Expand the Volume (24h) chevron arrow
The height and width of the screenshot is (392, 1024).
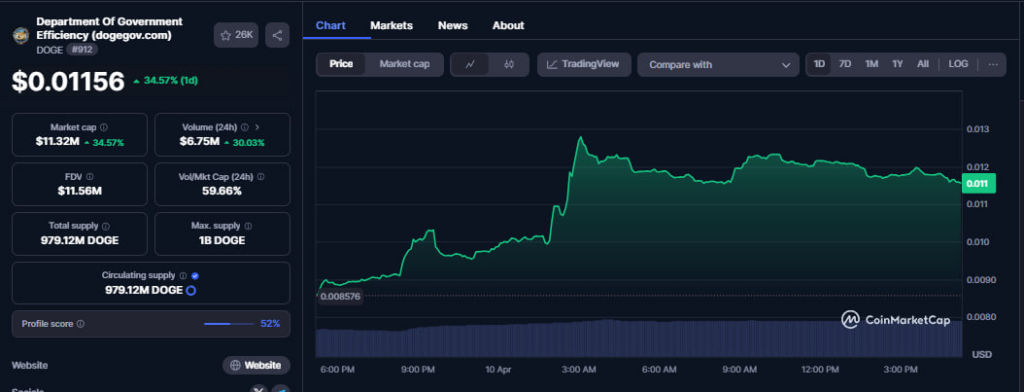(x=257, y=128)
